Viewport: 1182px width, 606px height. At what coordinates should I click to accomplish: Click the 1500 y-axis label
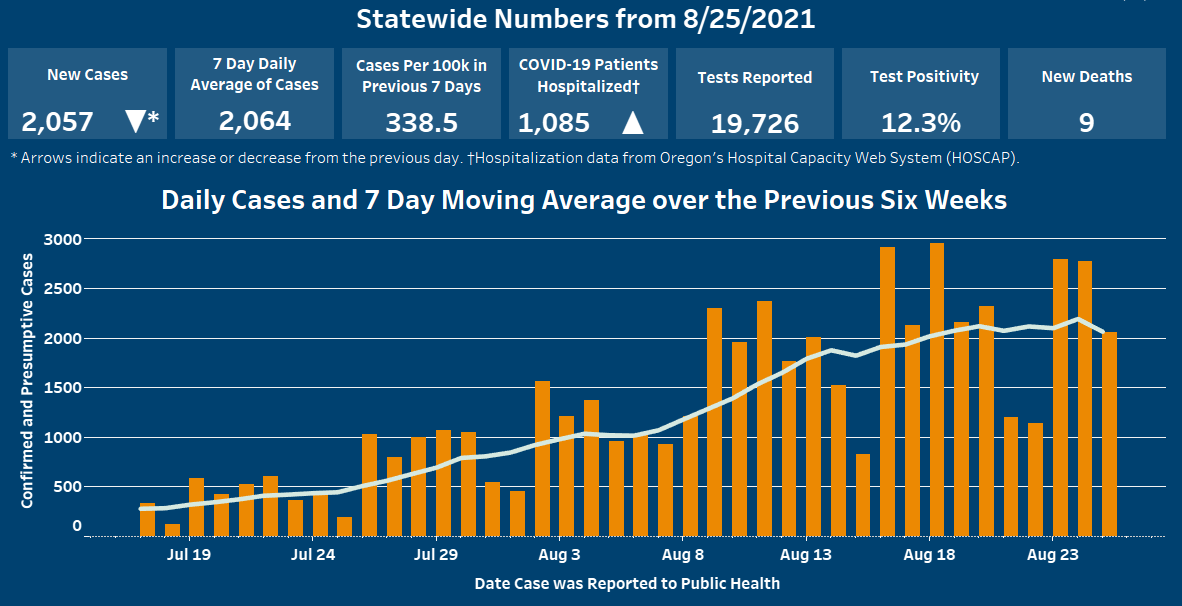pos(63,388)
